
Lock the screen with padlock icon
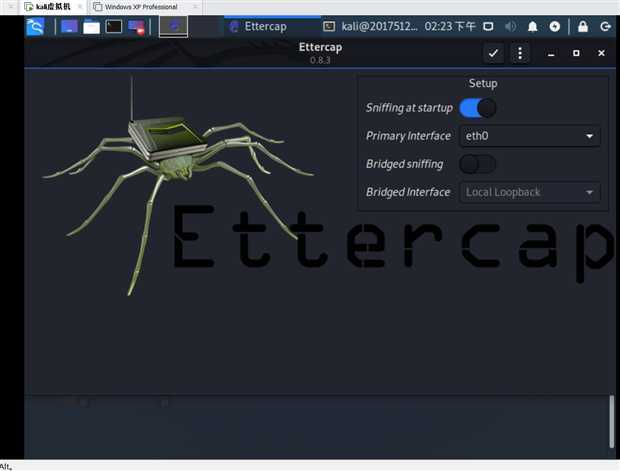583,26
